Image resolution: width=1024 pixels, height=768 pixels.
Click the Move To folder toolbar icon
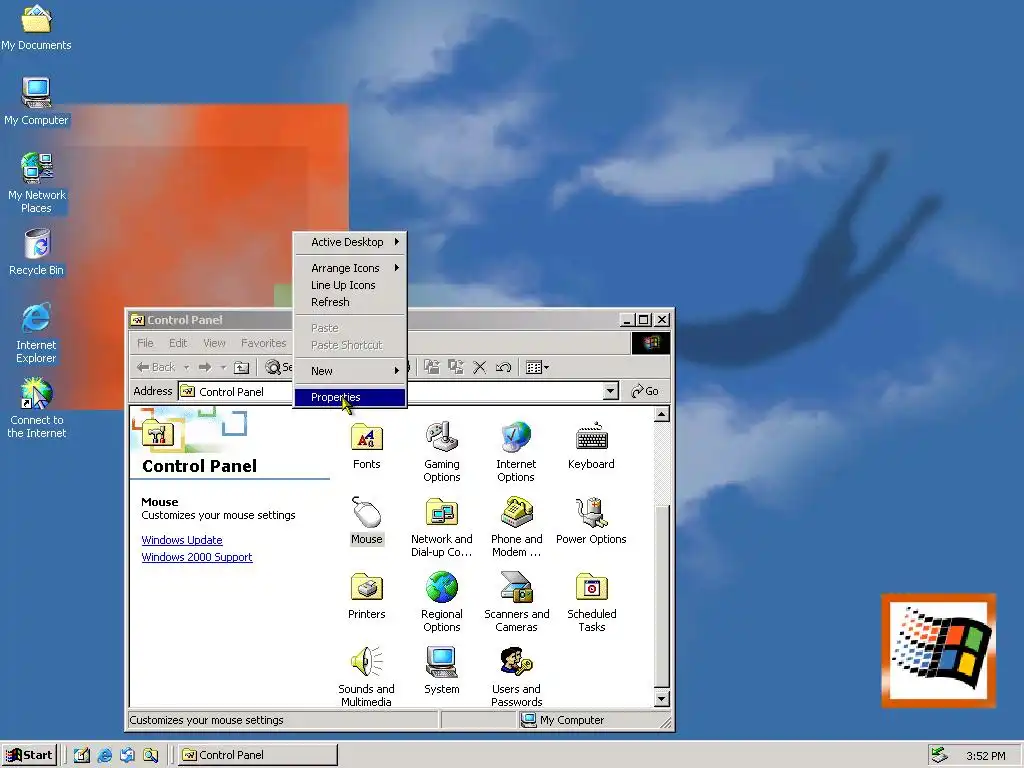(432, 367)
